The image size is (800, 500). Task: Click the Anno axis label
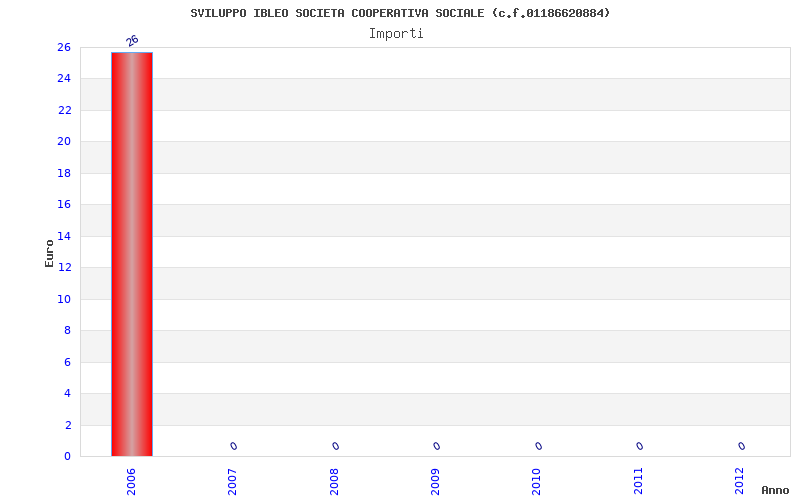[x=775, y=490]
